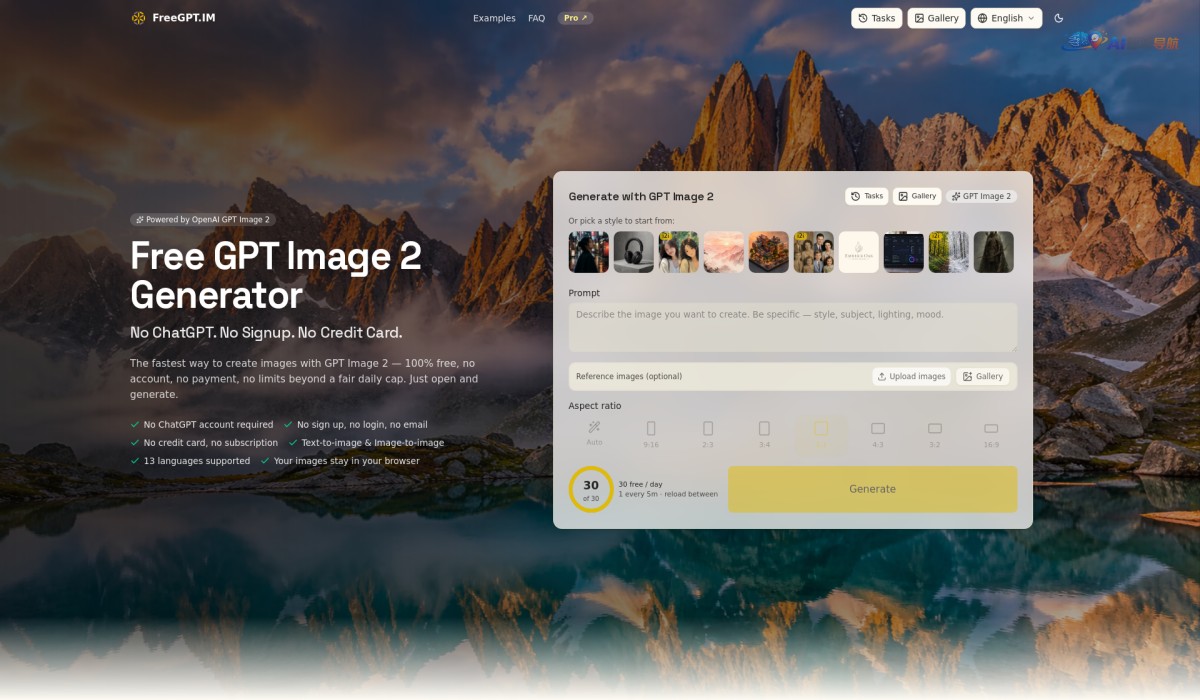Click the 'Reference images (optional)' label

[x=629, y=376]
